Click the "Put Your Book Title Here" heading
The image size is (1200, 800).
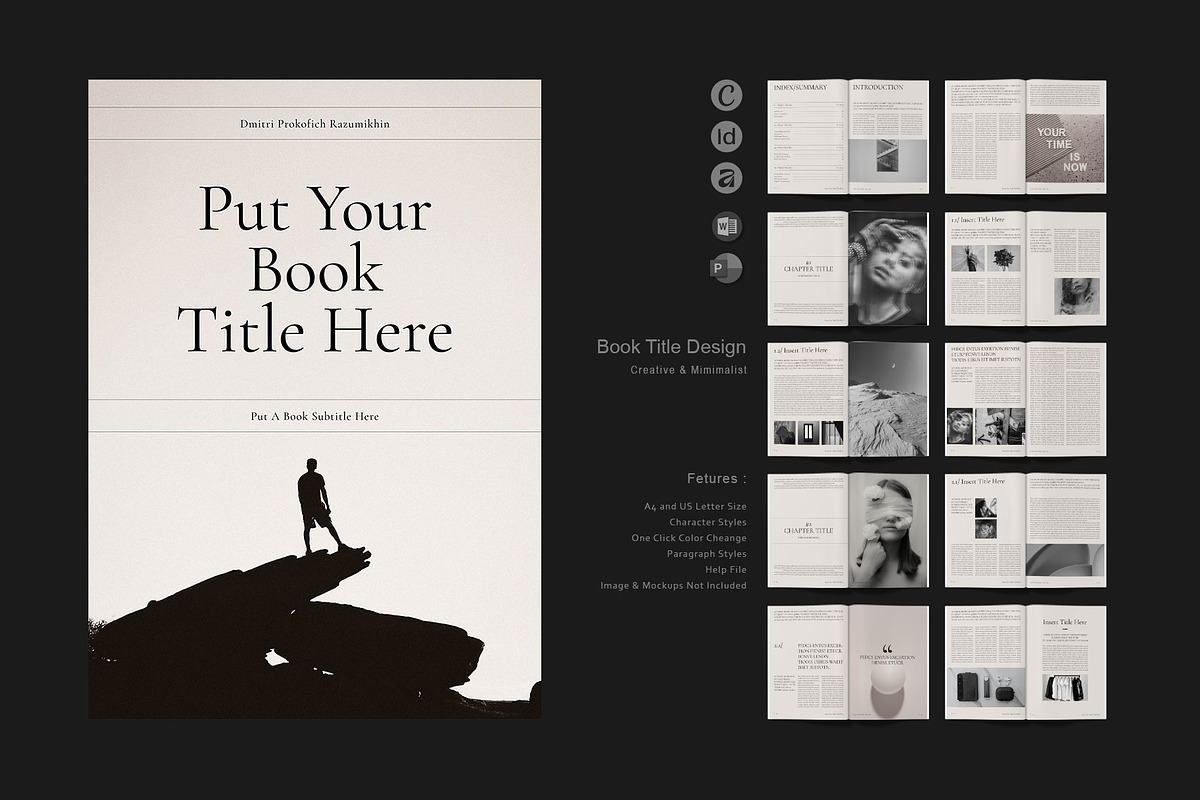point(315,270)
